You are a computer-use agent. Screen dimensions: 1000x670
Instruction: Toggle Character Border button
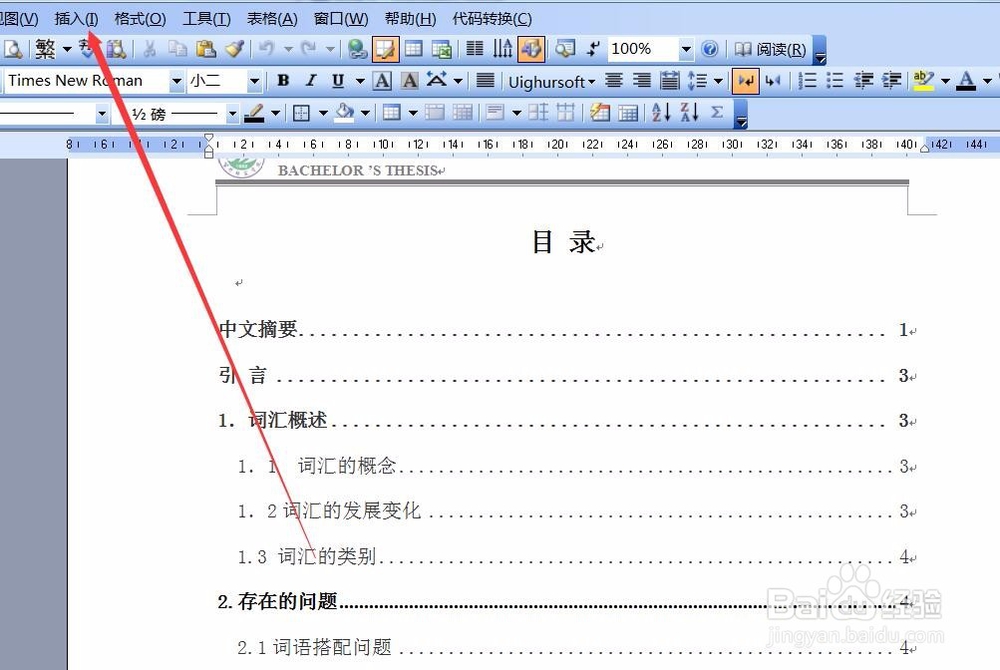tap(382, 80)
